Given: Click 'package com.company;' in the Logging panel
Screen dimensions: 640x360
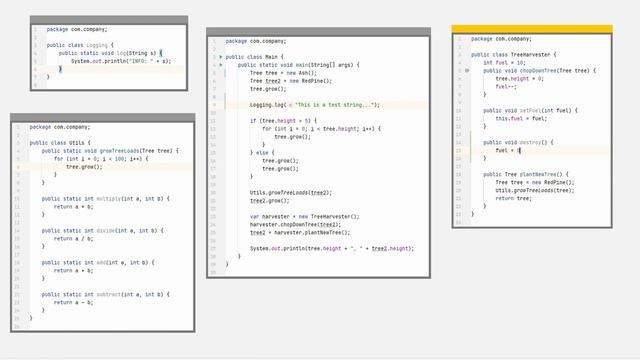Looking at the screenshot, I should point(77,29).
